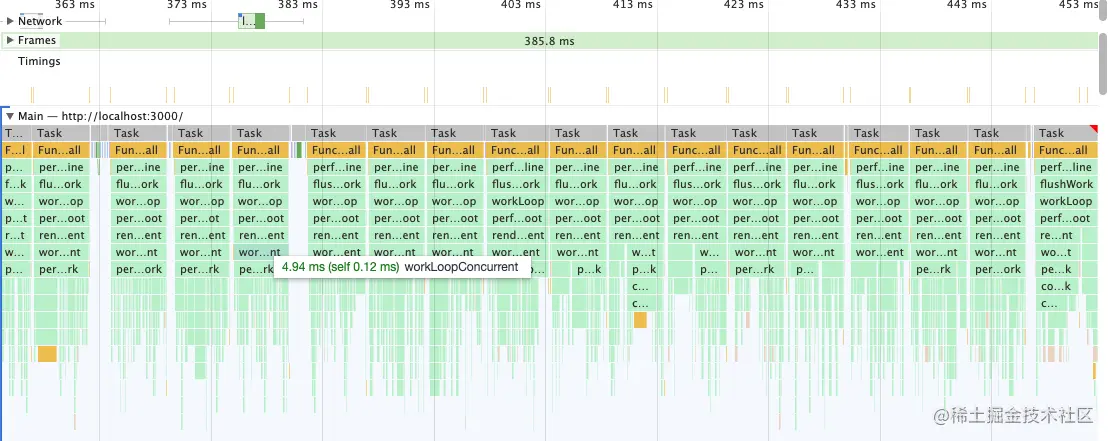
Task: Select workLoop block above rend...ent column
Action: [517, 201]
